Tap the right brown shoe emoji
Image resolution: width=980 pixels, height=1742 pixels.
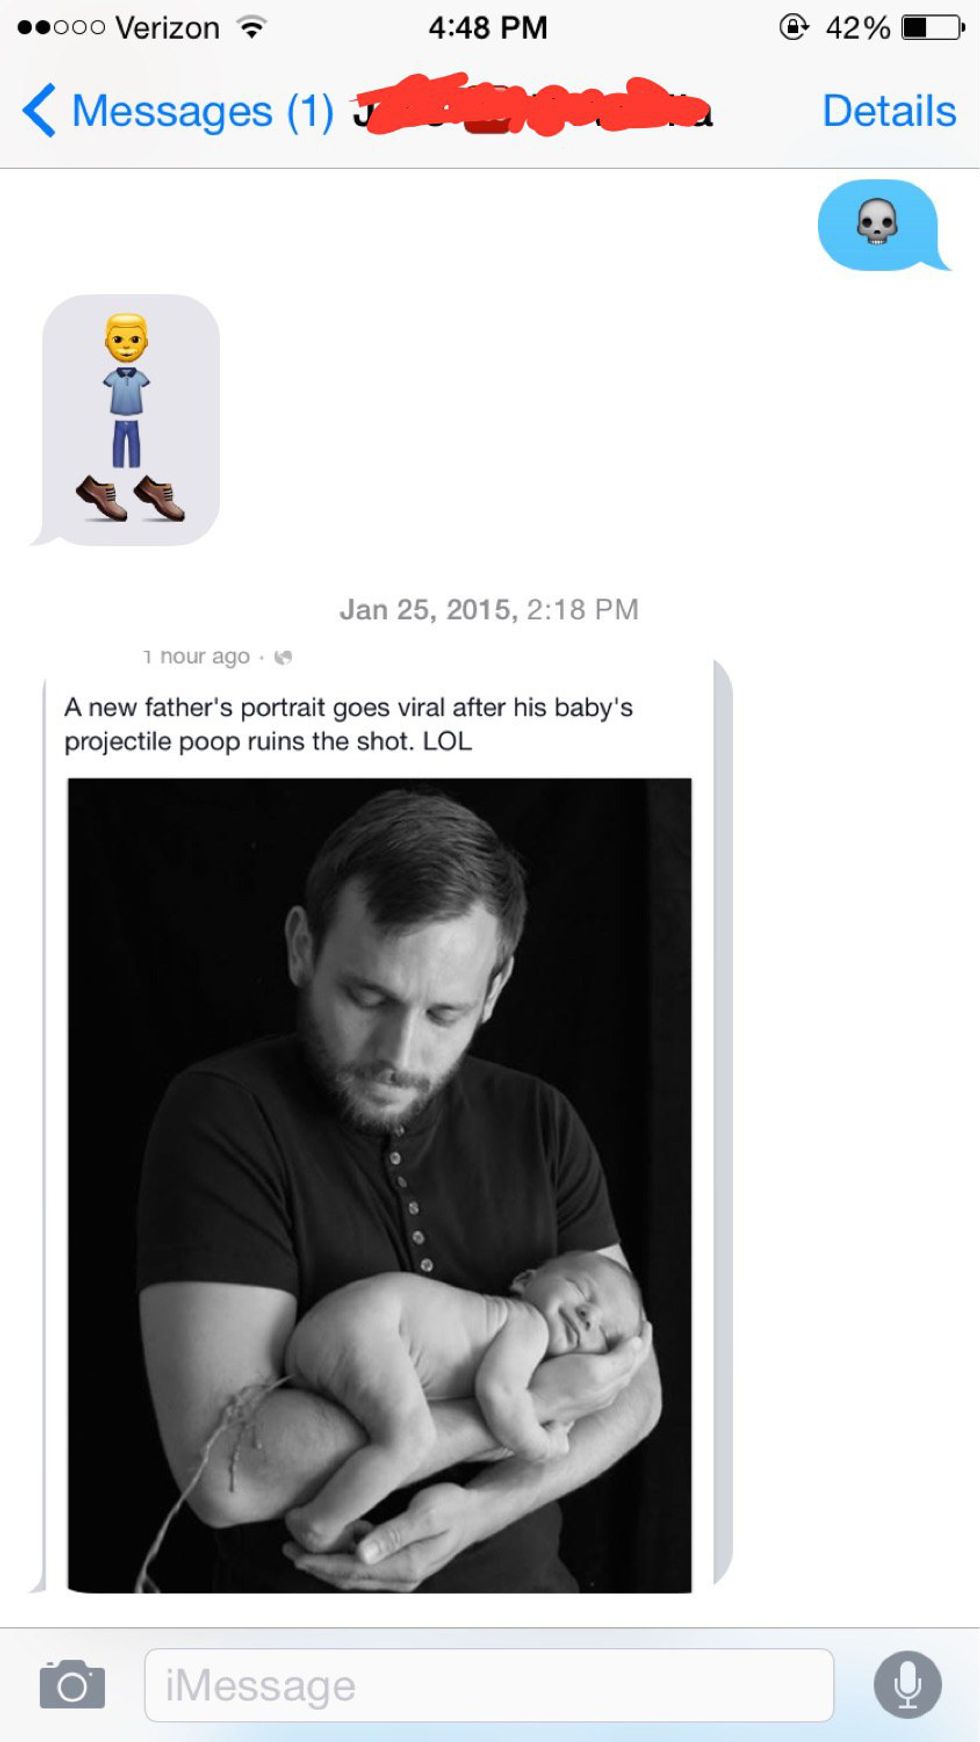click(159, 498)
